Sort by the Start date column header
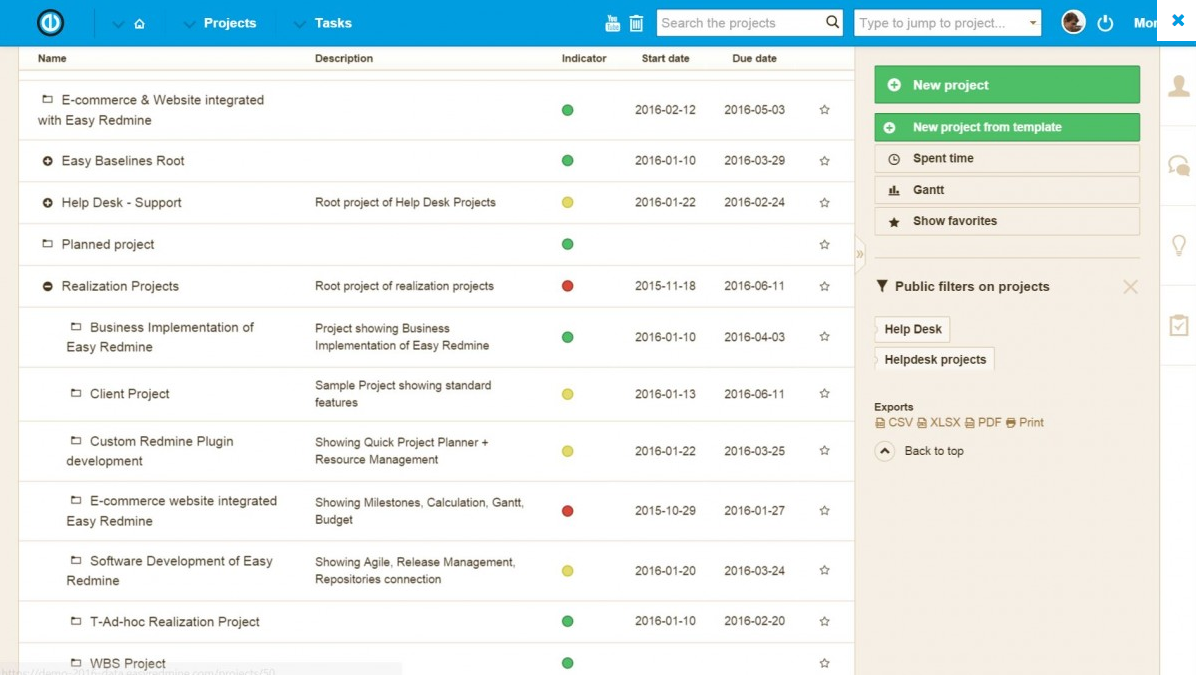This screenshot has height=675, width=1196. coord(665,58)
